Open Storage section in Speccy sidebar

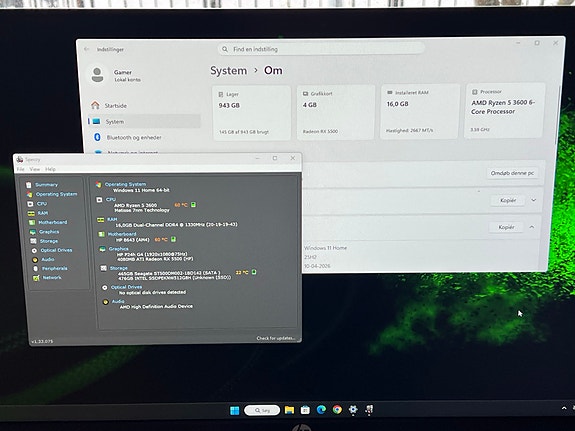point(48,241)
